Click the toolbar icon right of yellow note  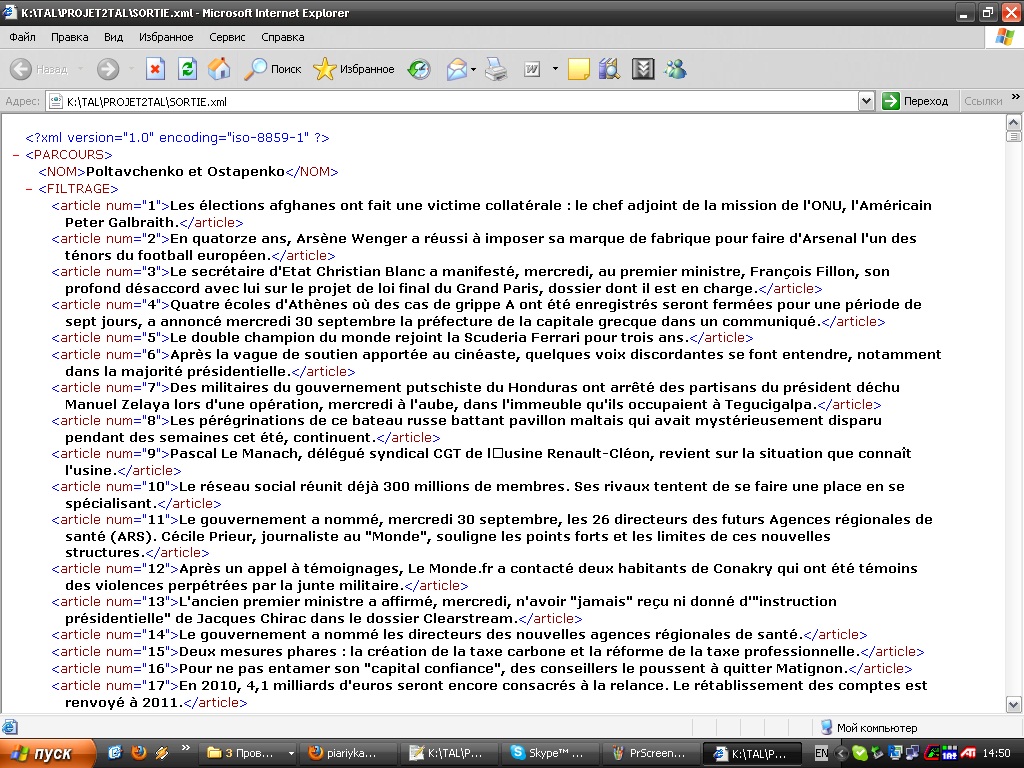click(x=609, y=69)
